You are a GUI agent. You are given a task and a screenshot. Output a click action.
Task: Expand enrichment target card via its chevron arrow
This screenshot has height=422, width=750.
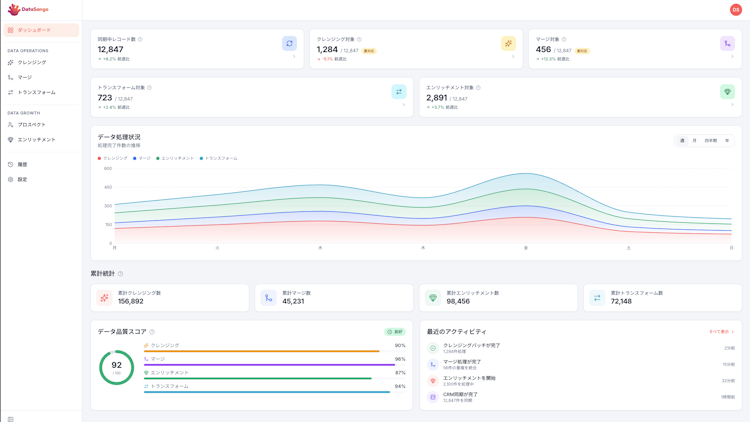coord(732,105)
